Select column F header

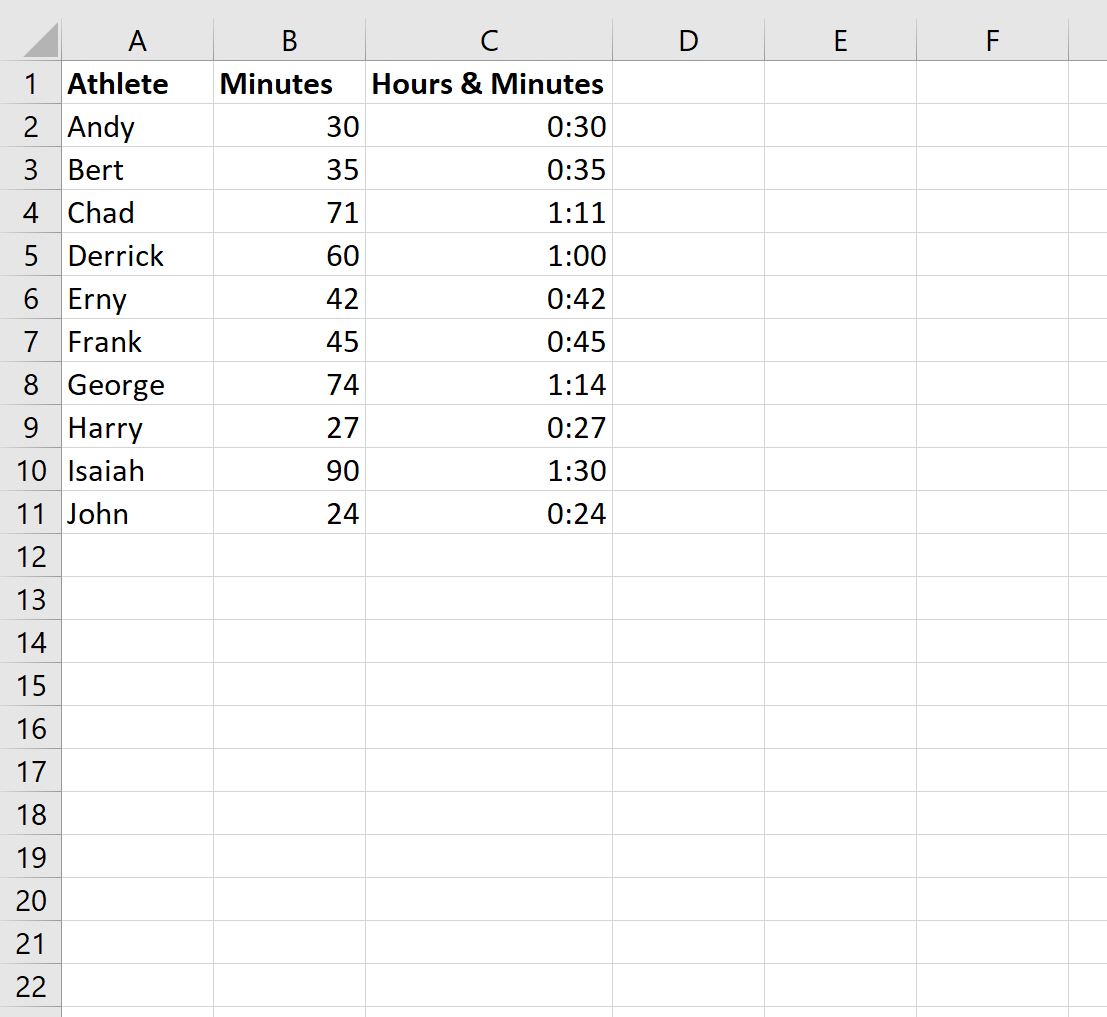(x=991, y=40)
